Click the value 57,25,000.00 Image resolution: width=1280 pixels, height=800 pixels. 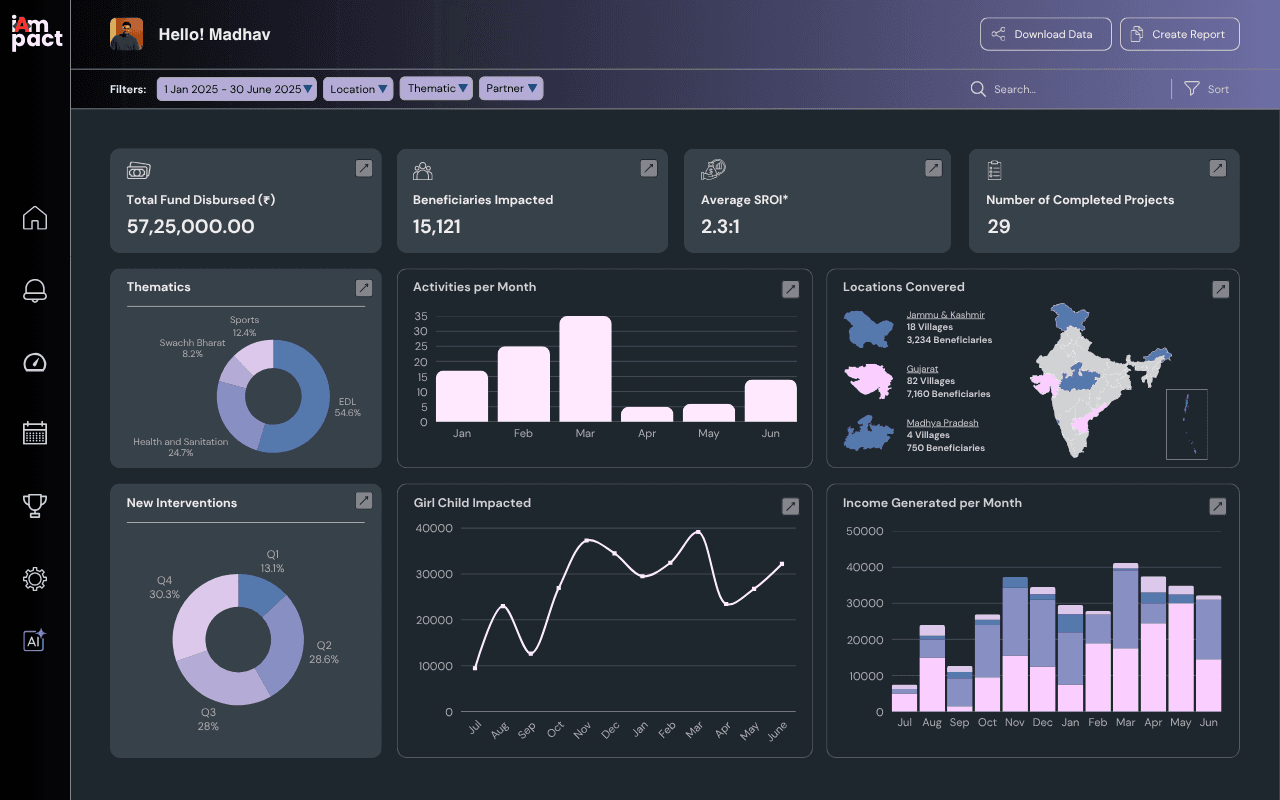(x=190, y=227)
